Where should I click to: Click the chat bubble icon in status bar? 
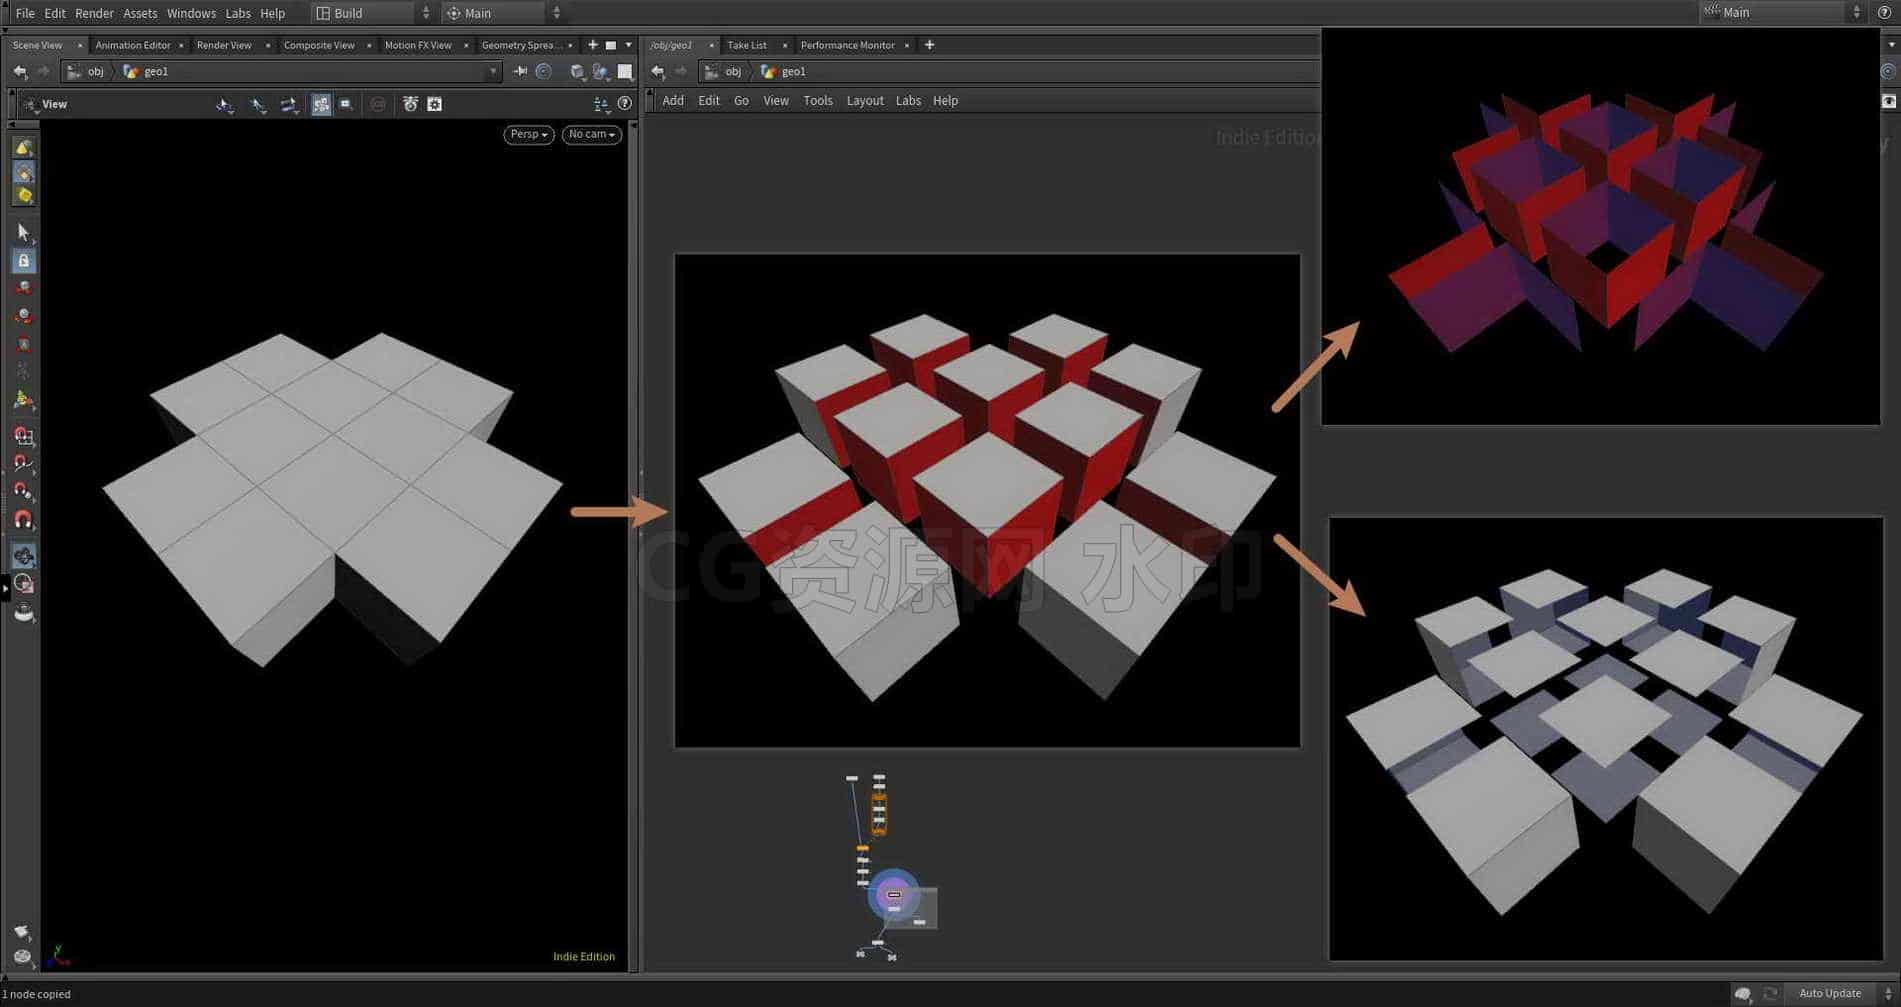(x=1743, y=994)
